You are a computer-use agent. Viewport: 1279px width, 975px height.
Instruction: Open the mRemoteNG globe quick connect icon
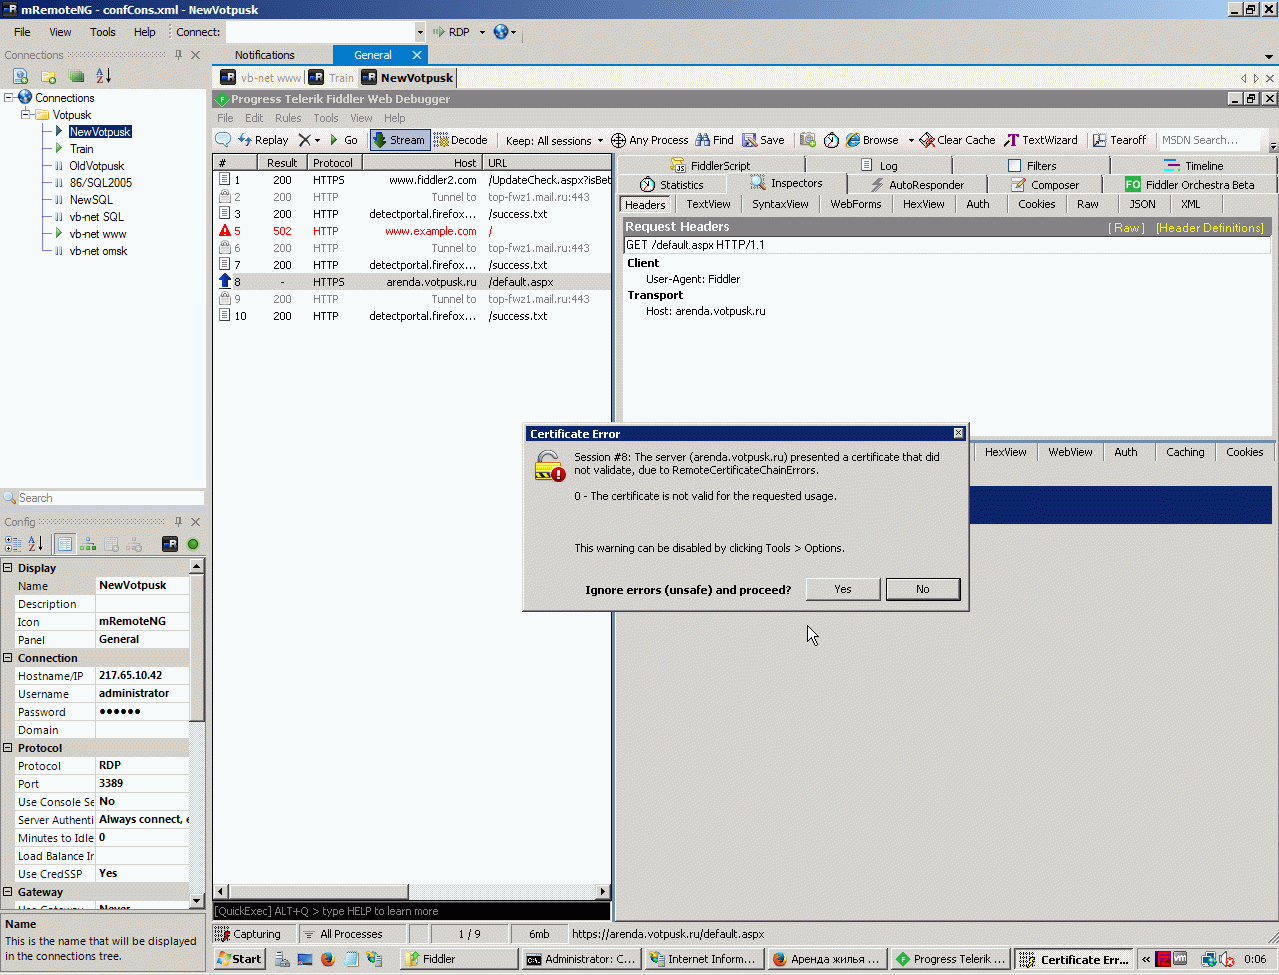(x=501, y=32)
